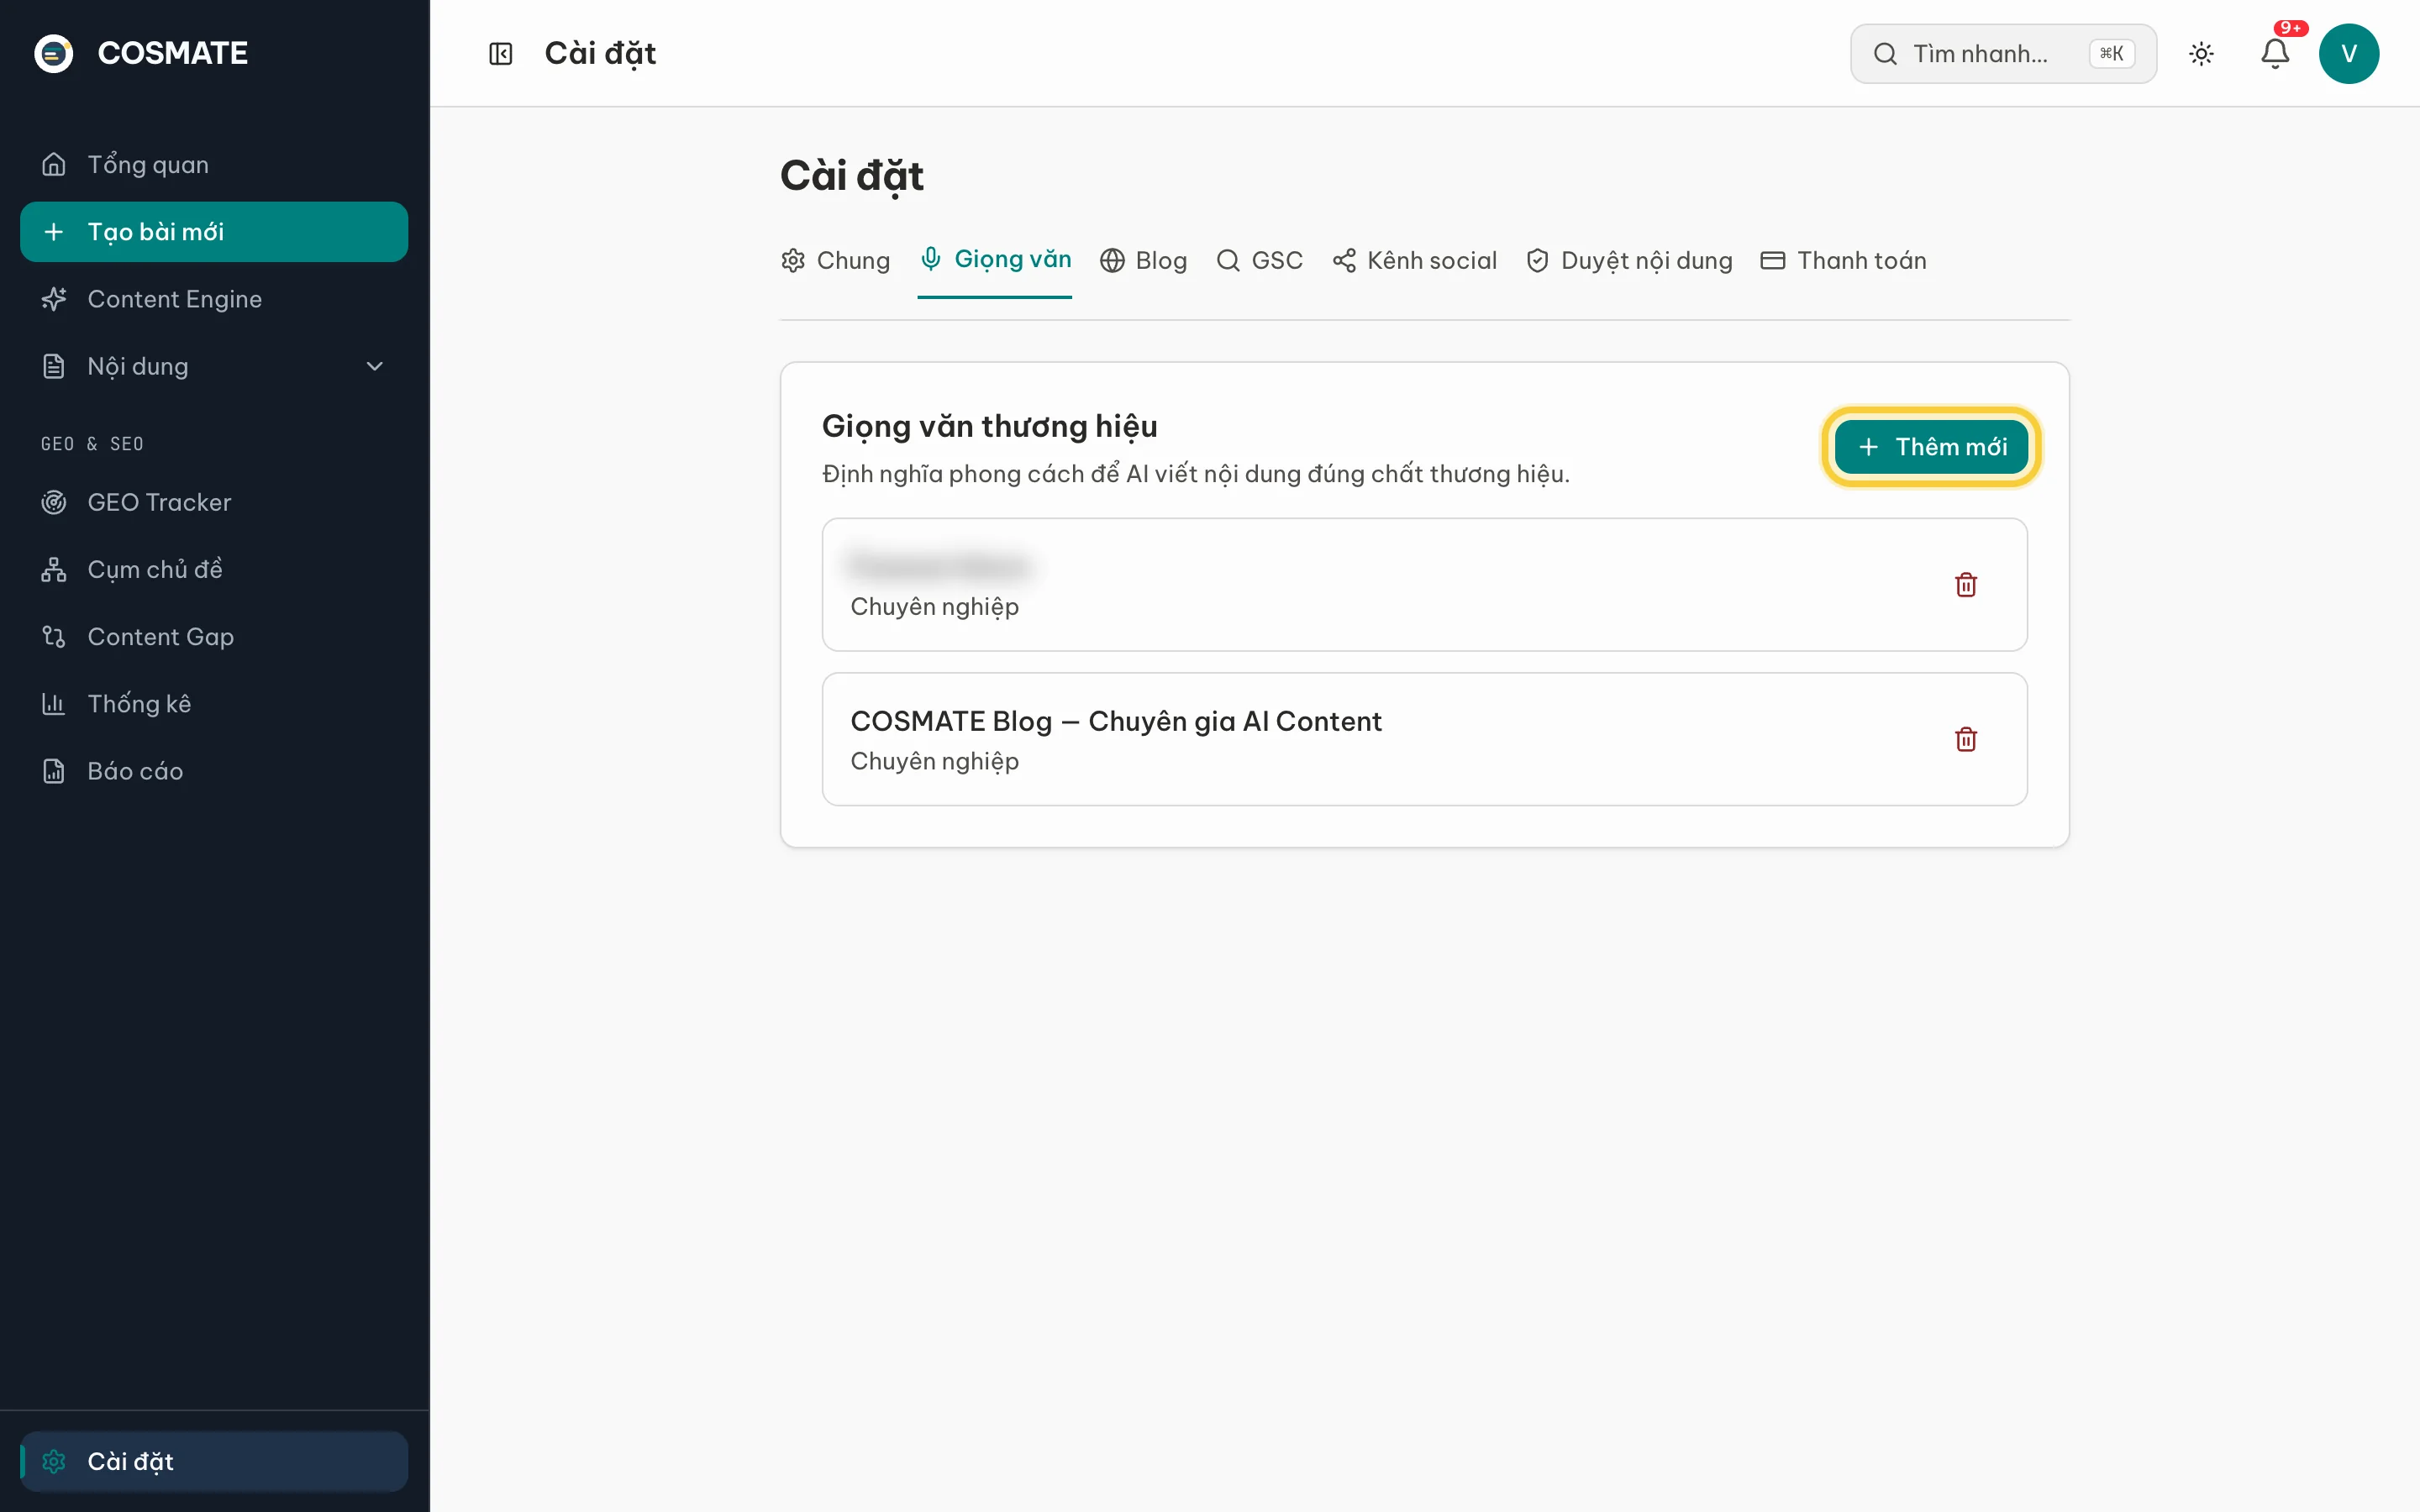Viewport: 2420px width, 1512px height.
Task: Open Báo cáo reports
Action: click(214, 771)
